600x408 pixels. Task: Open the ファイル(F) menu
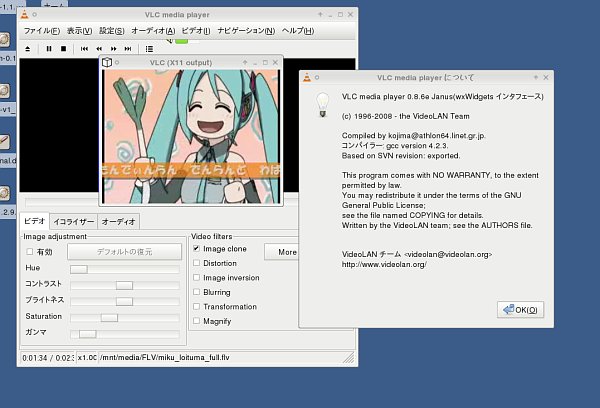(x=42, y=31)
